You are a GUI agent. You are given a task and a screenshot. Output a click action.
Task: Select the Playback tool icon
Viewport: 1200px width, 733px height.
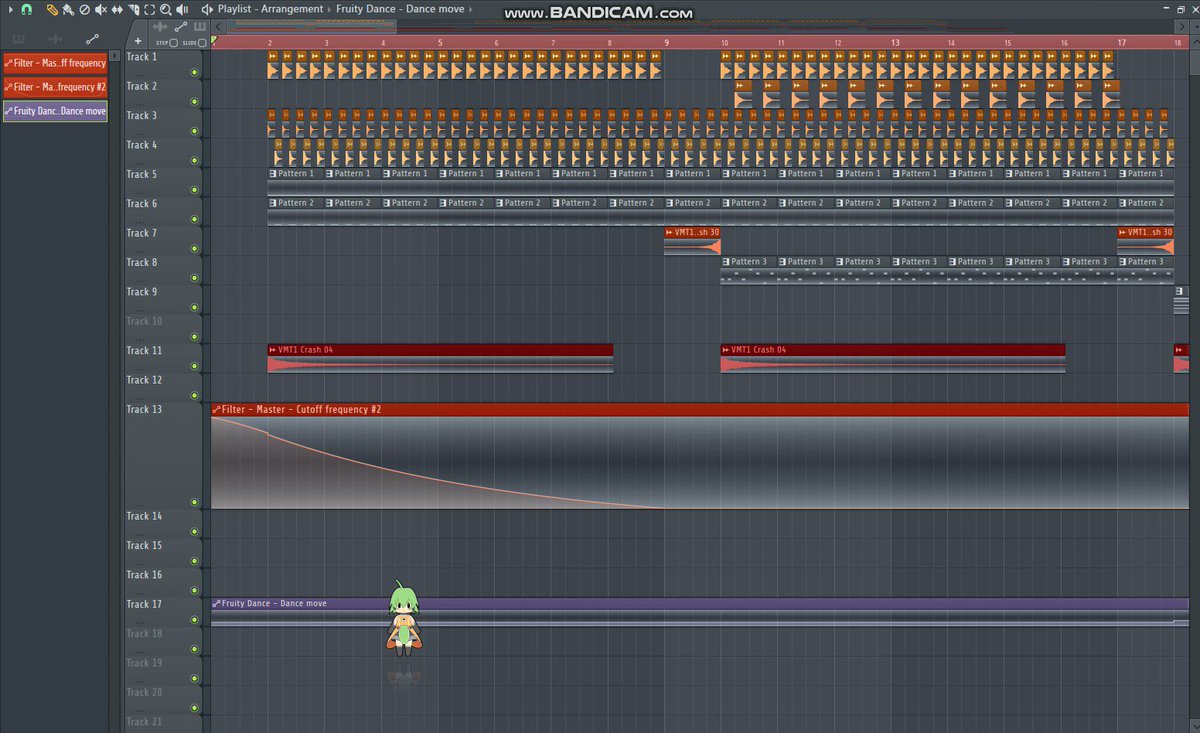(x=182, y=10)
